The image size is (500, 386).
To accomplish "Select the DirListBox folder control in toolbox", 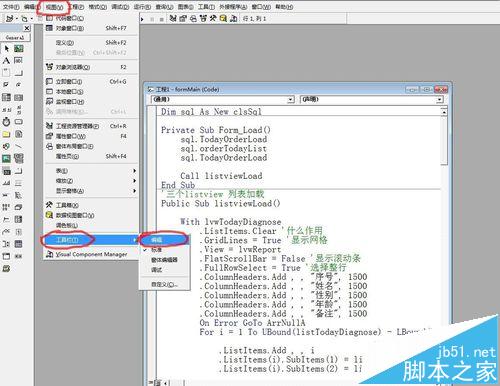I will 6,134.
